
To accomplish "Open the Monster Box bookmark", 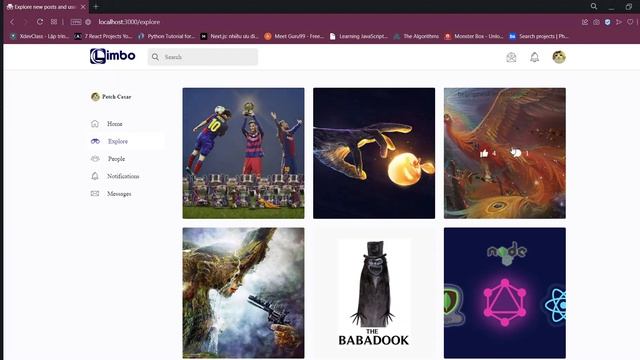I will click(474, 36).
